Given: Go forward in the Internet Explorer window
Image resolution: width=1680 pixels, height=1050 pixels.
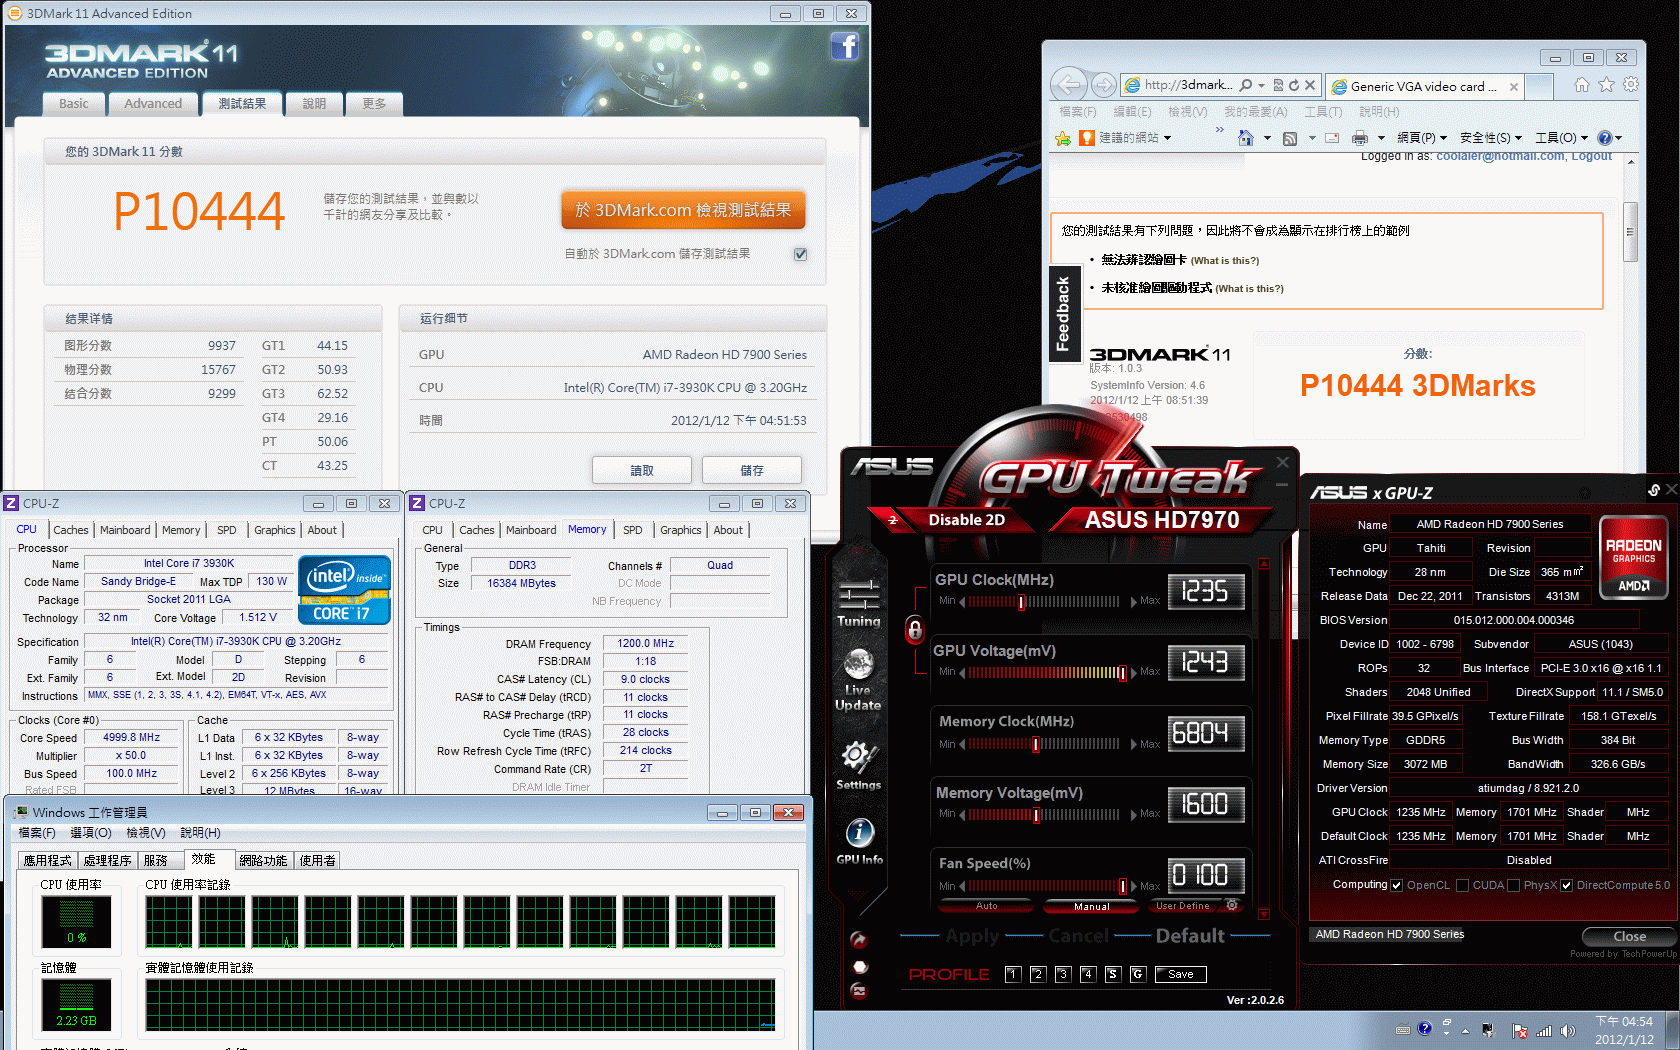Looking at the screenshot, I should 1103,85.
